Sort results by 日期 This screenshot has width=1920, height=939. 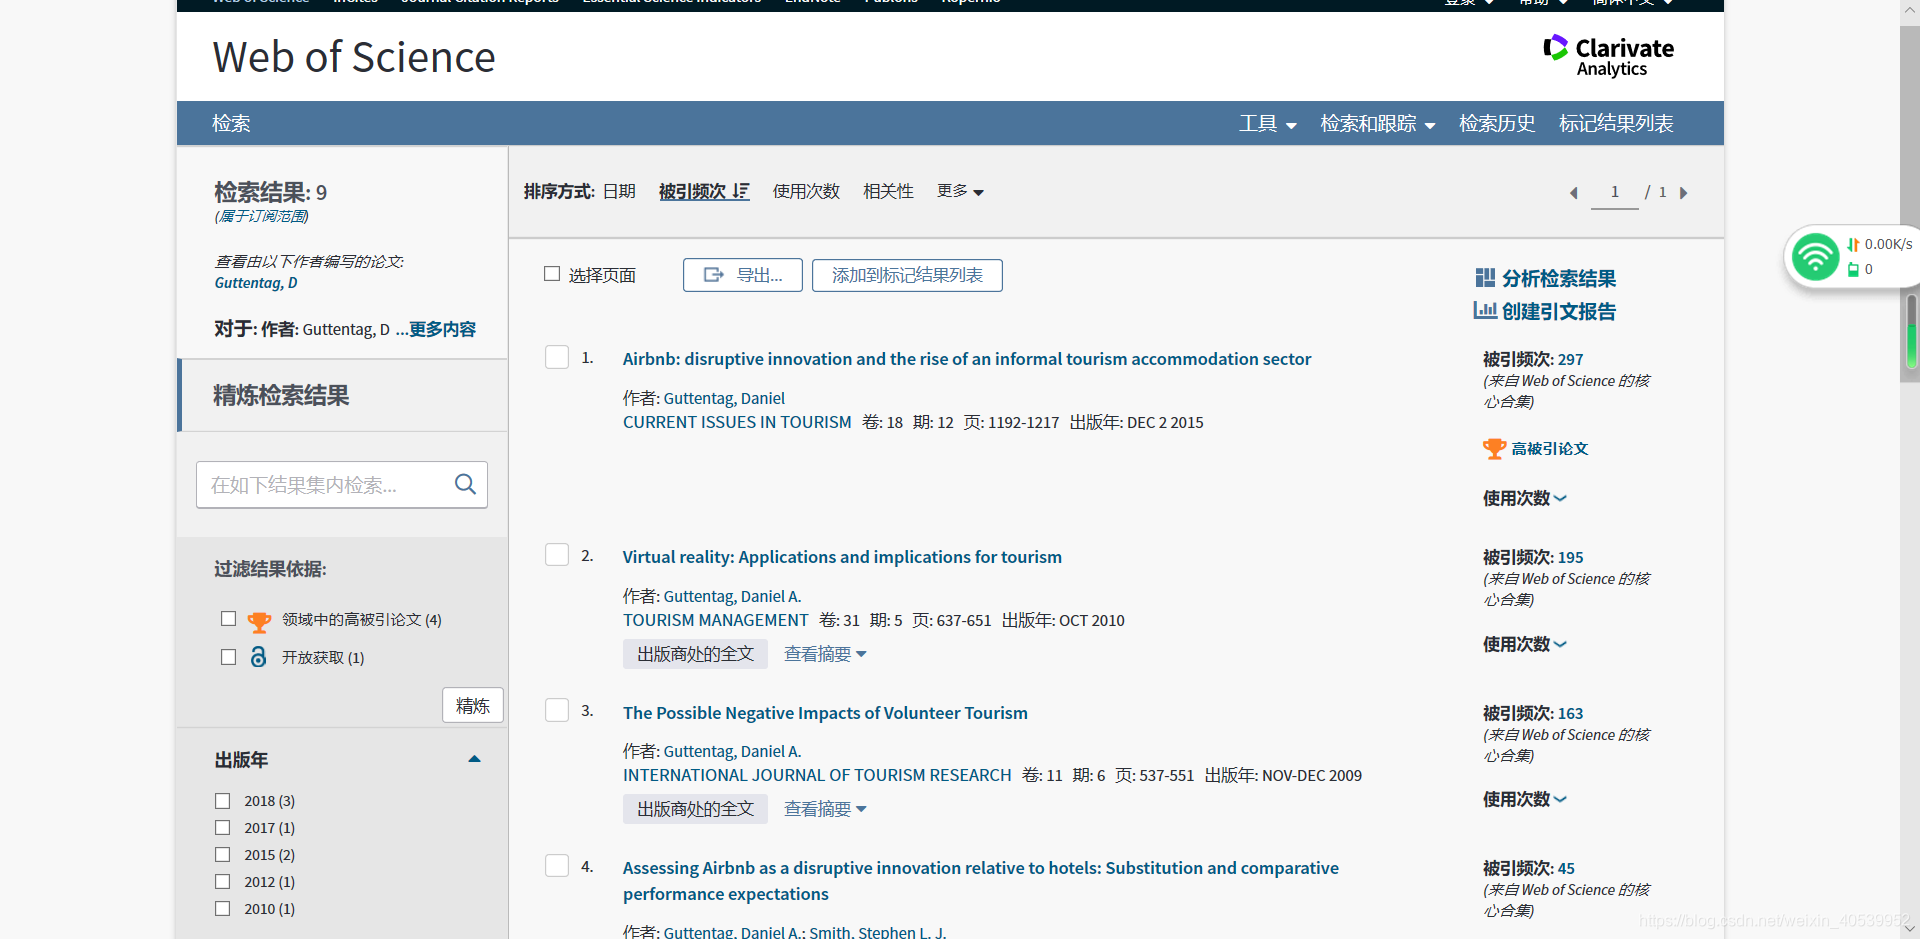(619, 191)
